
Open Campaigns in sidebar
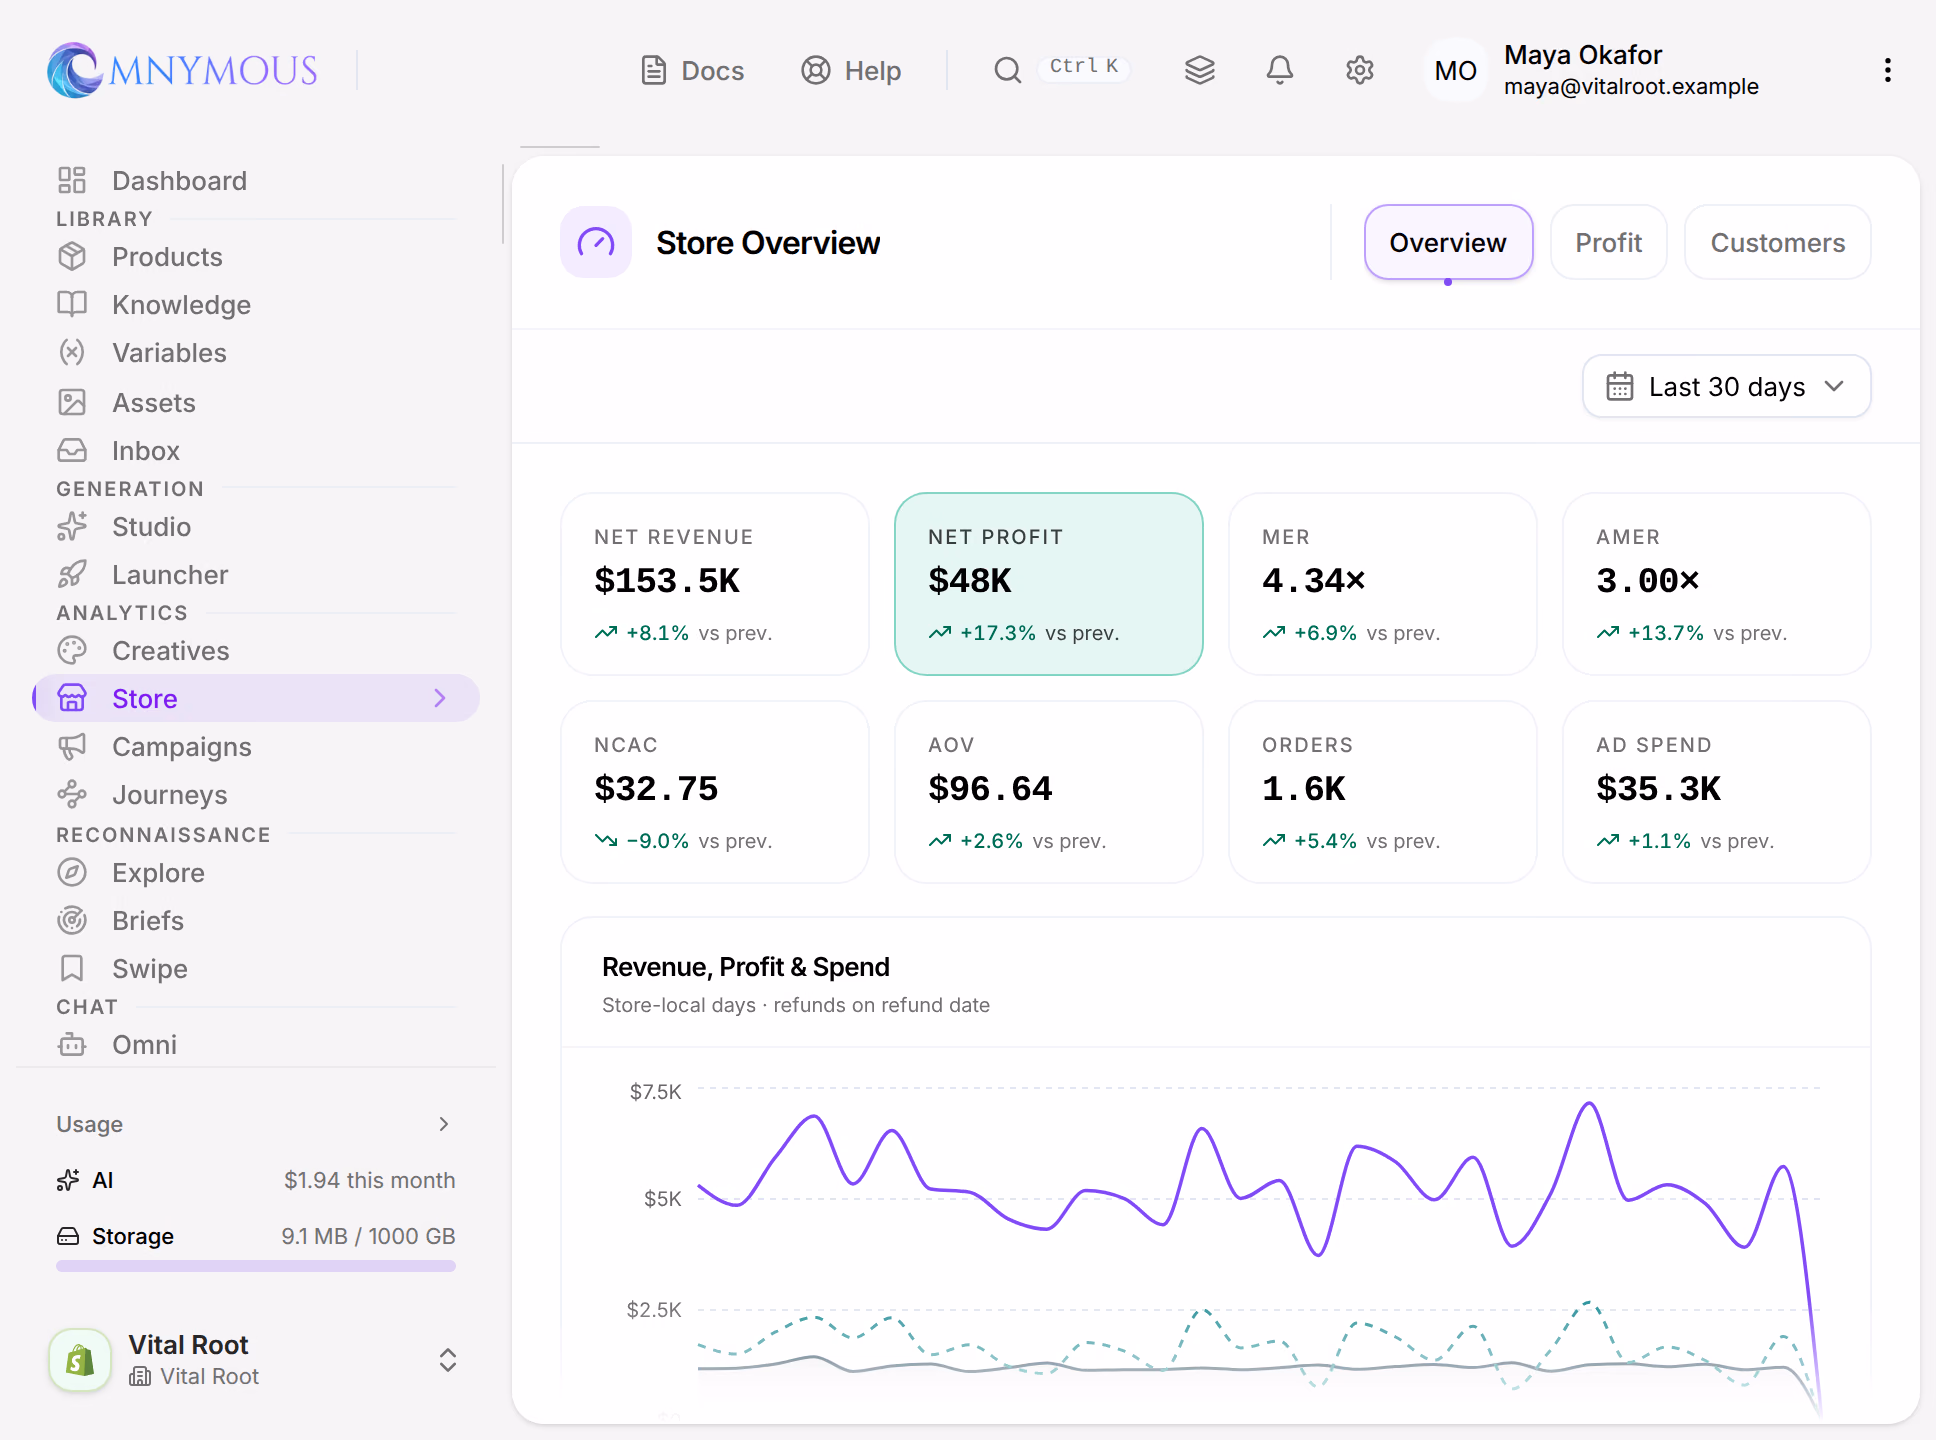point(256,746)
